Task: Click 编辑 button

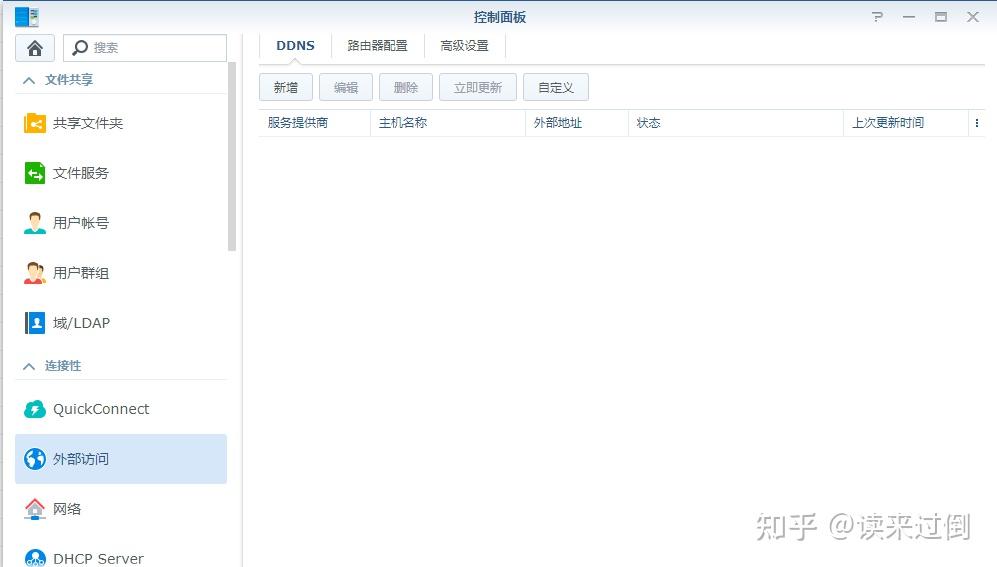Action: click(346, 87)
